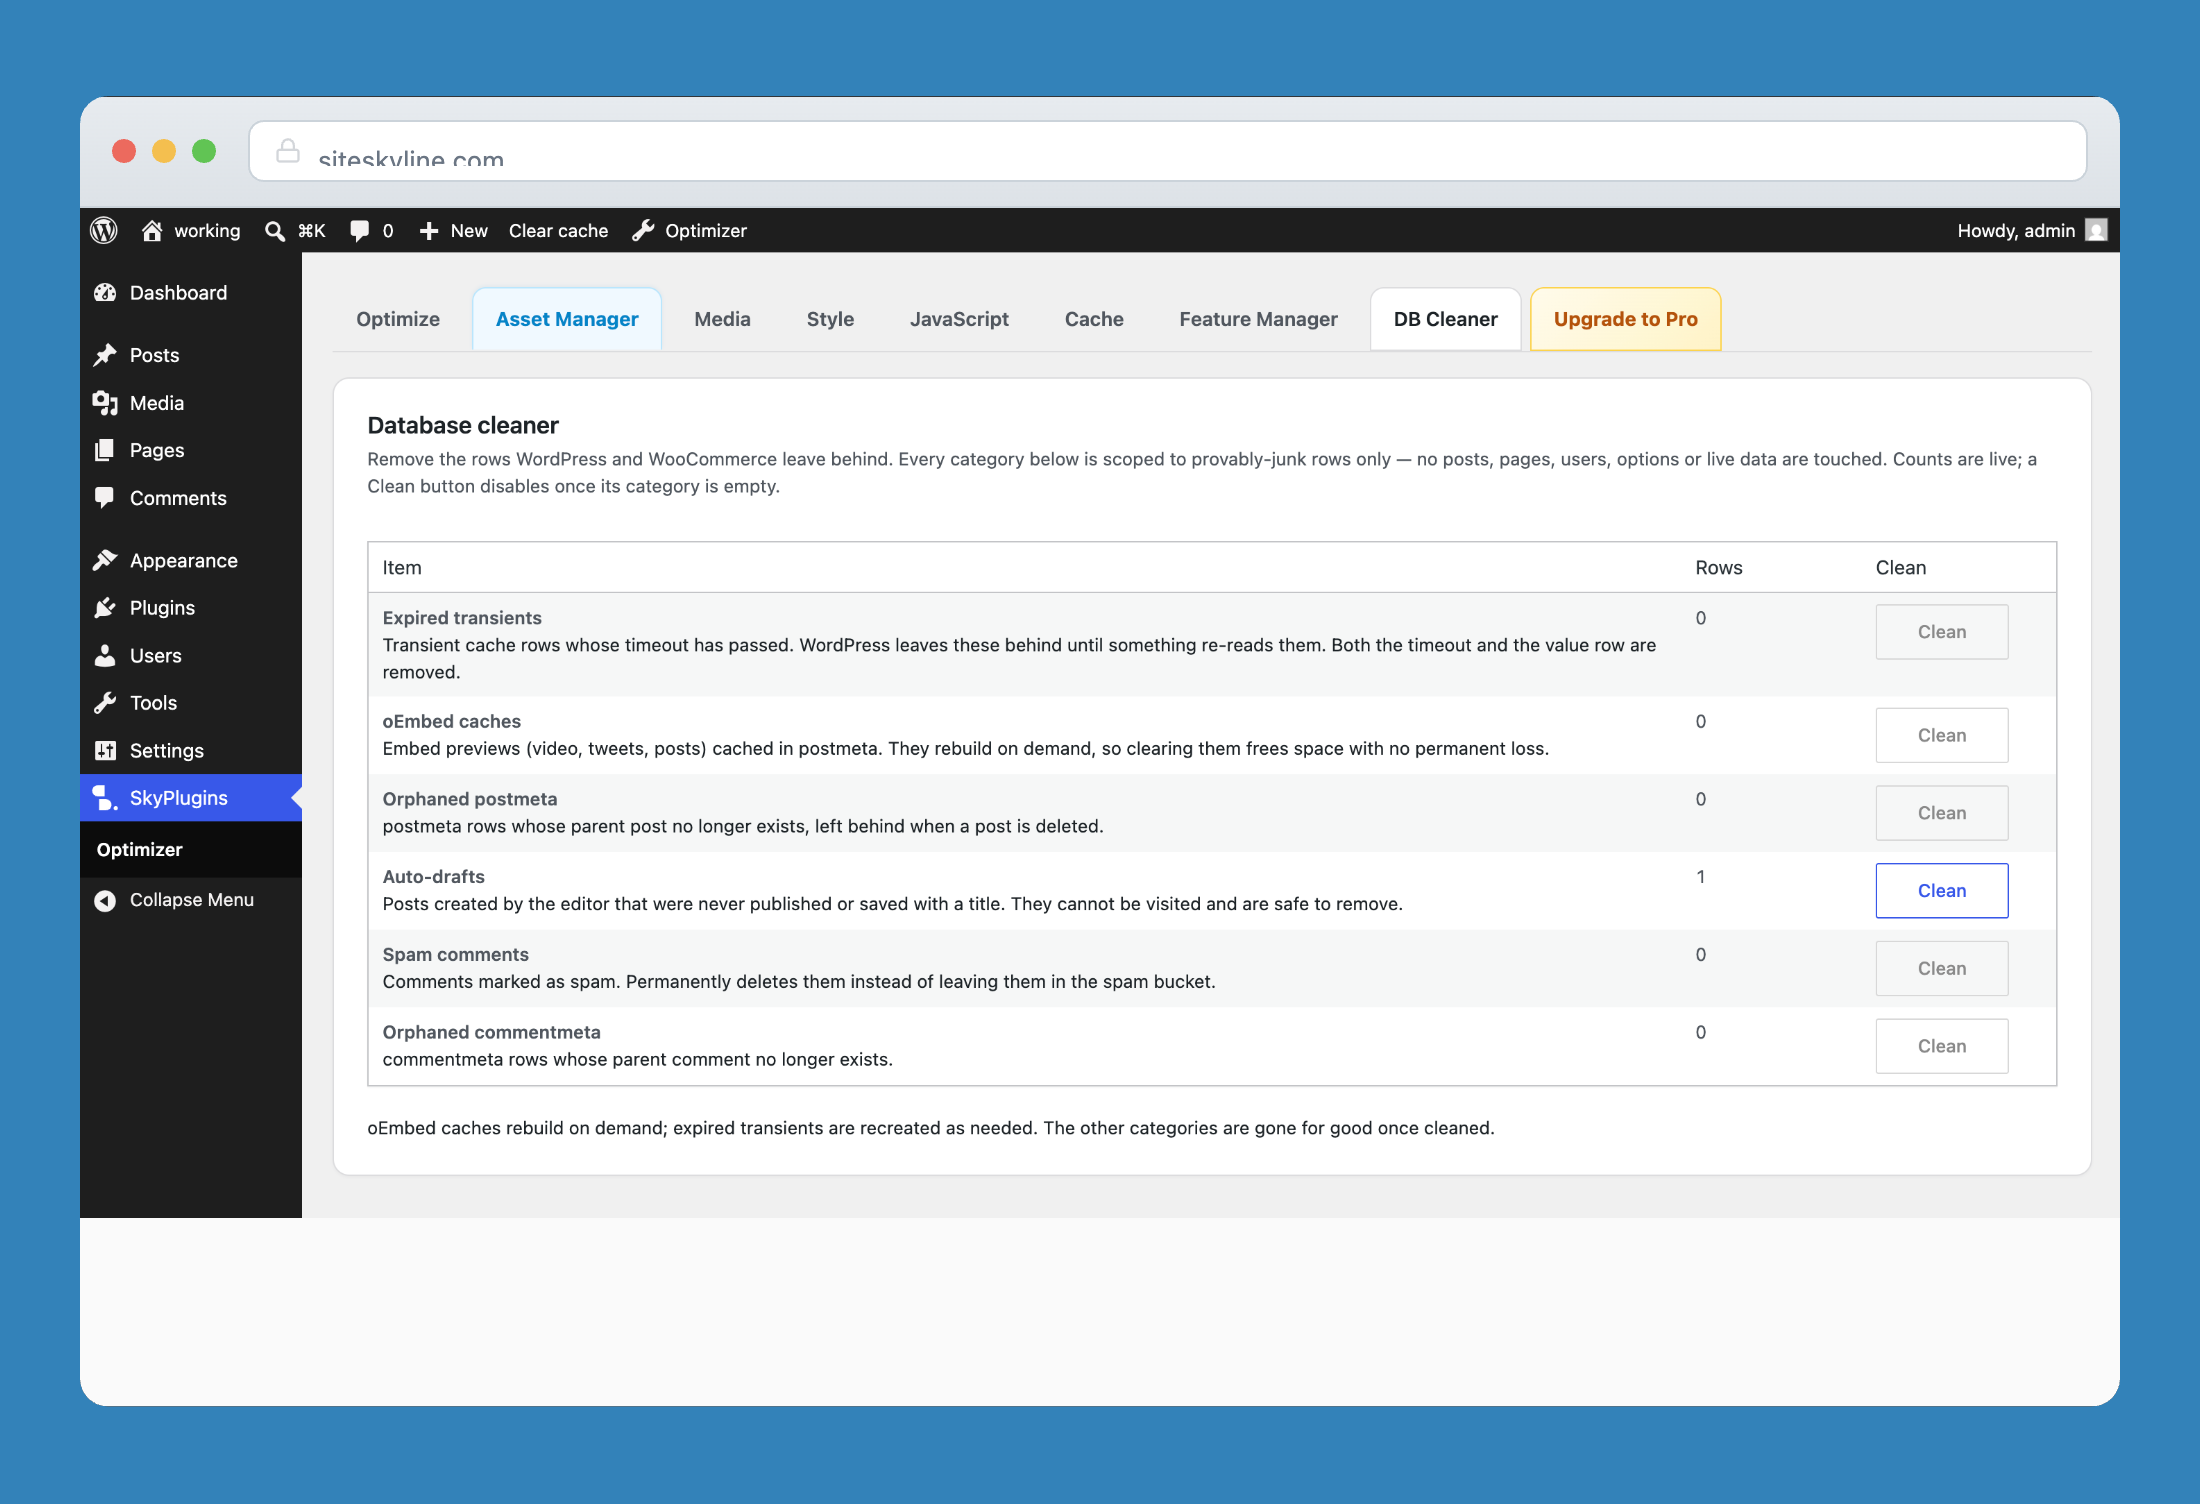
Task: Open the Cache tab
Action: pyautogui.click(x=1094, y=319)
